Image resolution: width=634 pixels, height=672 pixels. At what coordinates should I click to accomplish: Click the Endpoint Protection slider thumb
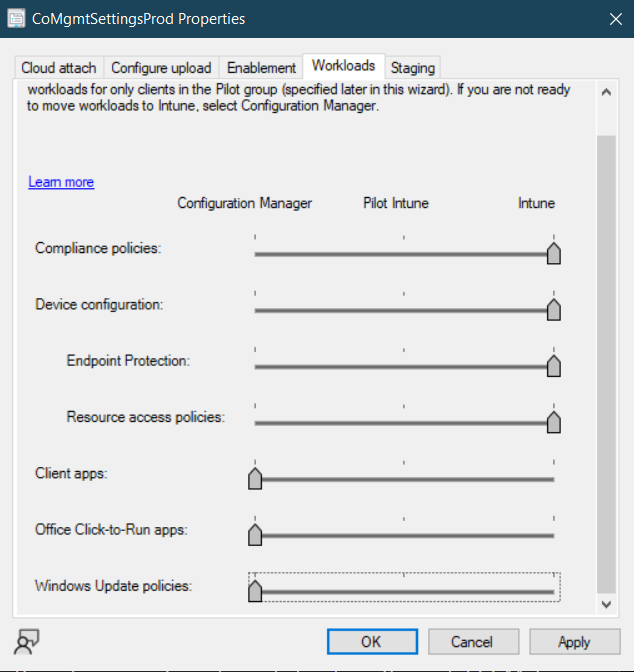click(x=553, y=366)
